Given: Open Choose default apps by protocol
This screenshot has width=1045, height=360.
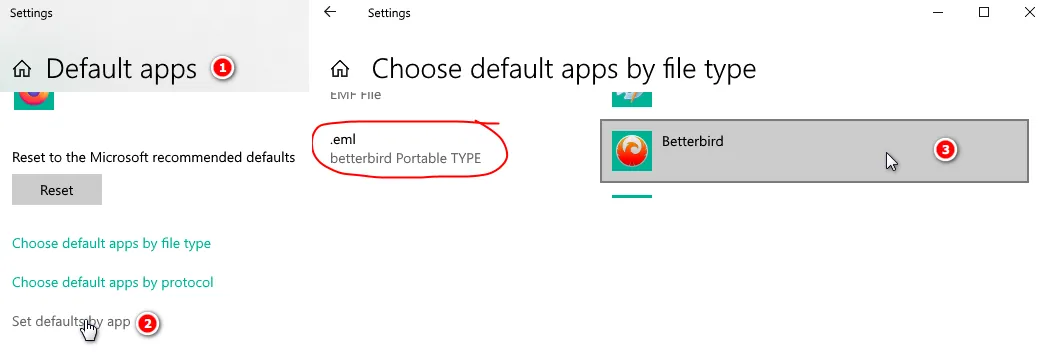Looking at the screenshot, I should tap(113, 282).
